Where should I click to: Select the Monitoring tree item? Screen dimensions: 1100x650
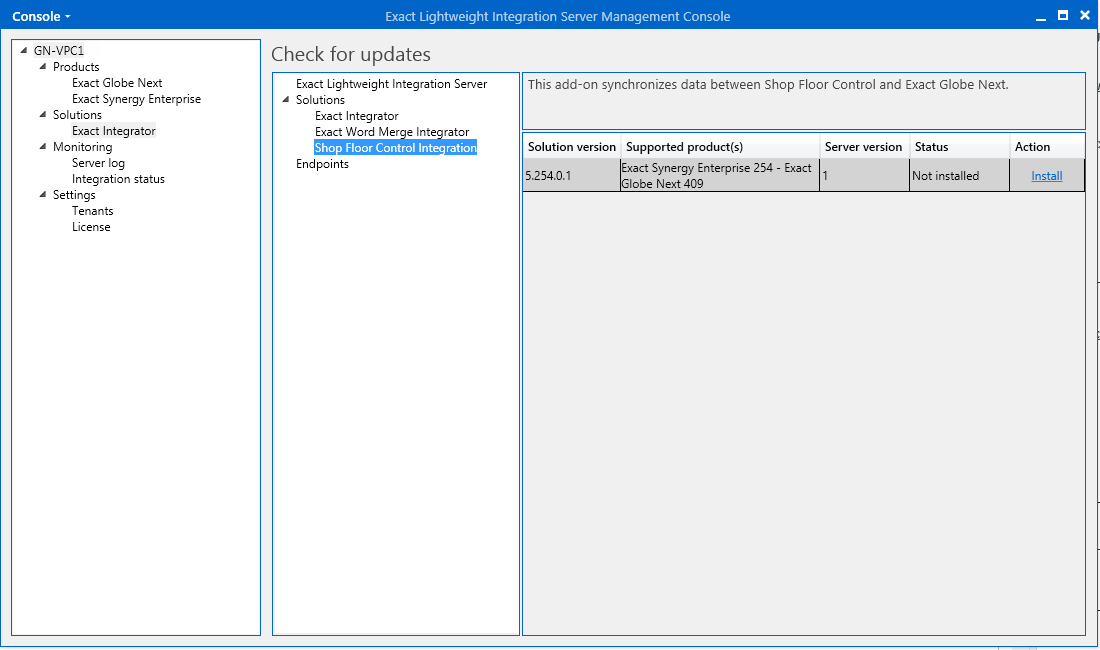tap(82, 147)
